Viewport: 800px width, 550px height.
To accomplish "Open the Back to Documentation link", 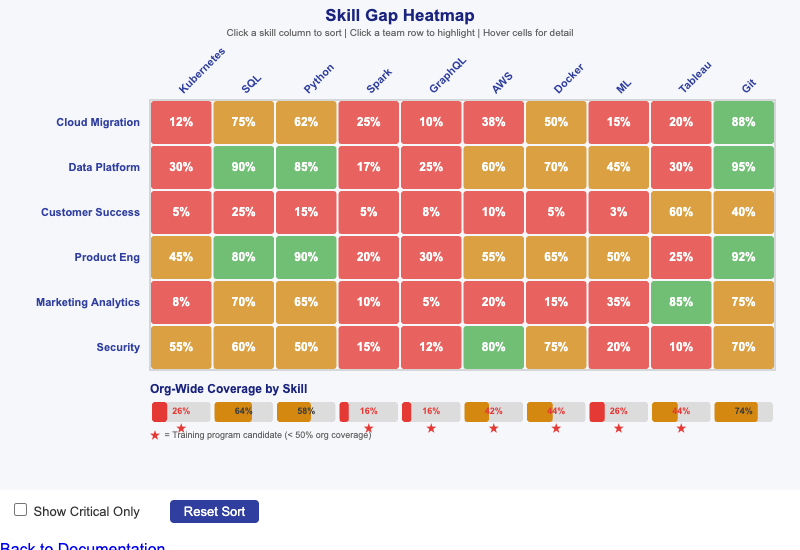I will (82, 547).
